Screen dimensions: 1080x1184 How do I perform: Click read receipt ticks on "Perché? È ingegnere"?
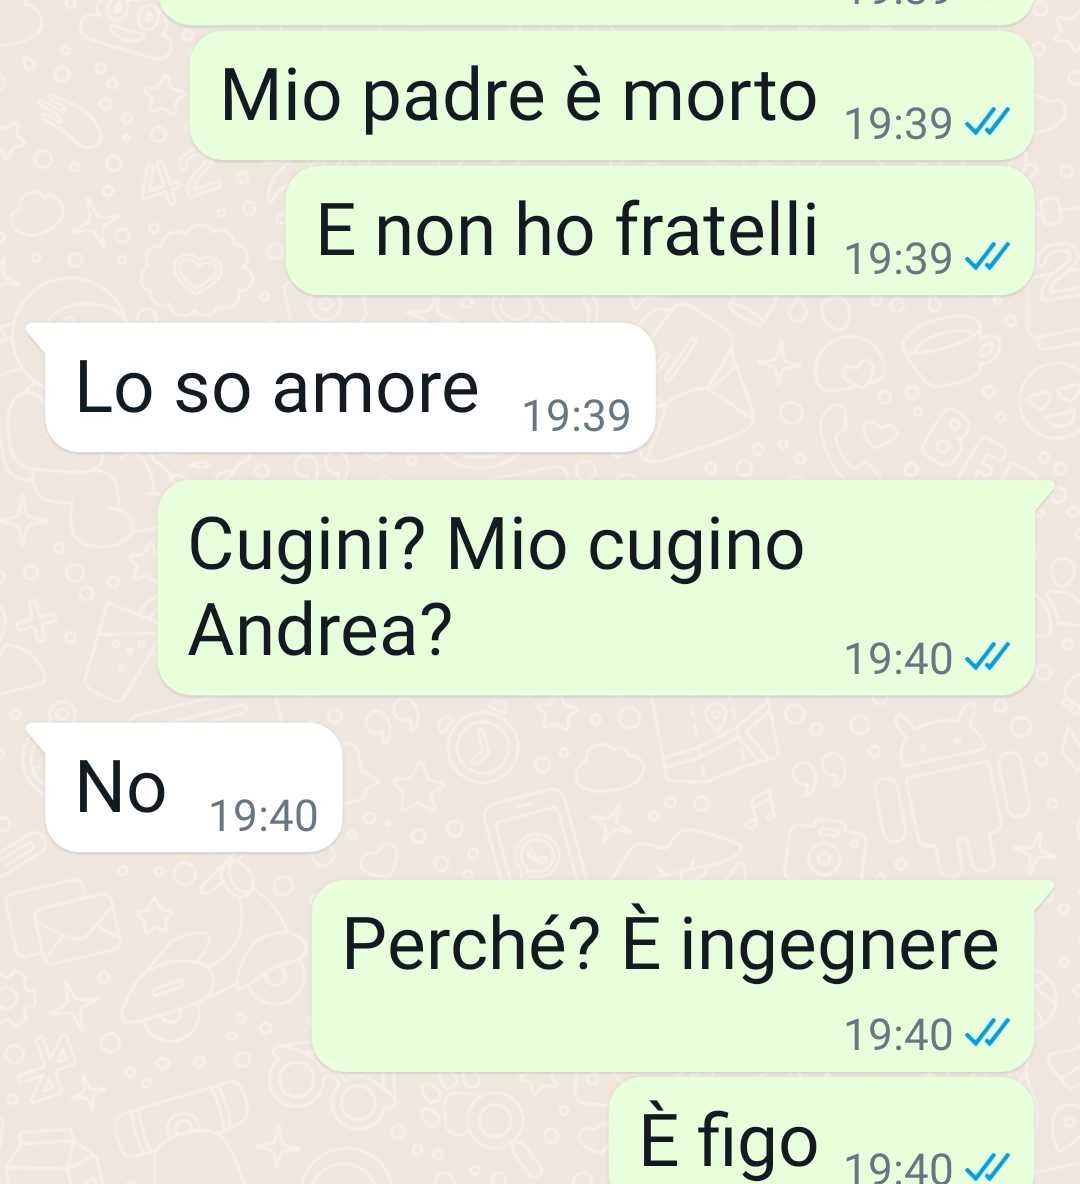pyautogui.click(x=988, y=1033)
